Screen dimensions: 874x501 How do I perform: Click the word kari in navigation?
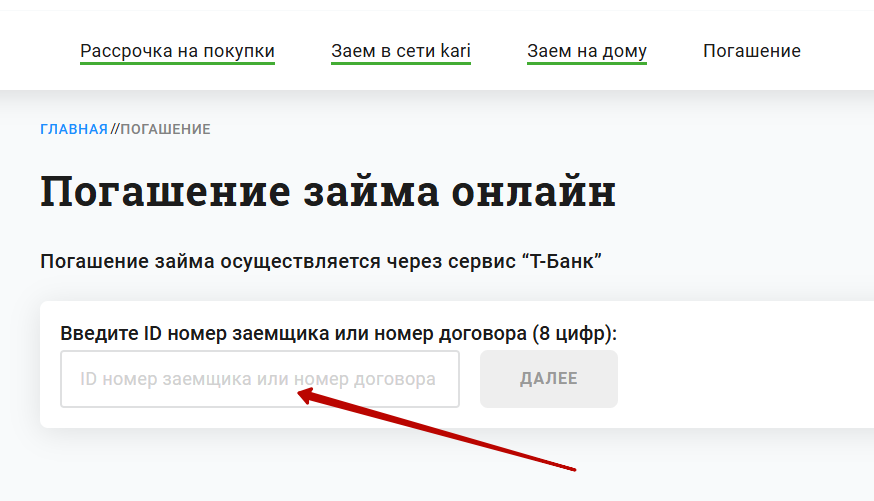point(455,51)
